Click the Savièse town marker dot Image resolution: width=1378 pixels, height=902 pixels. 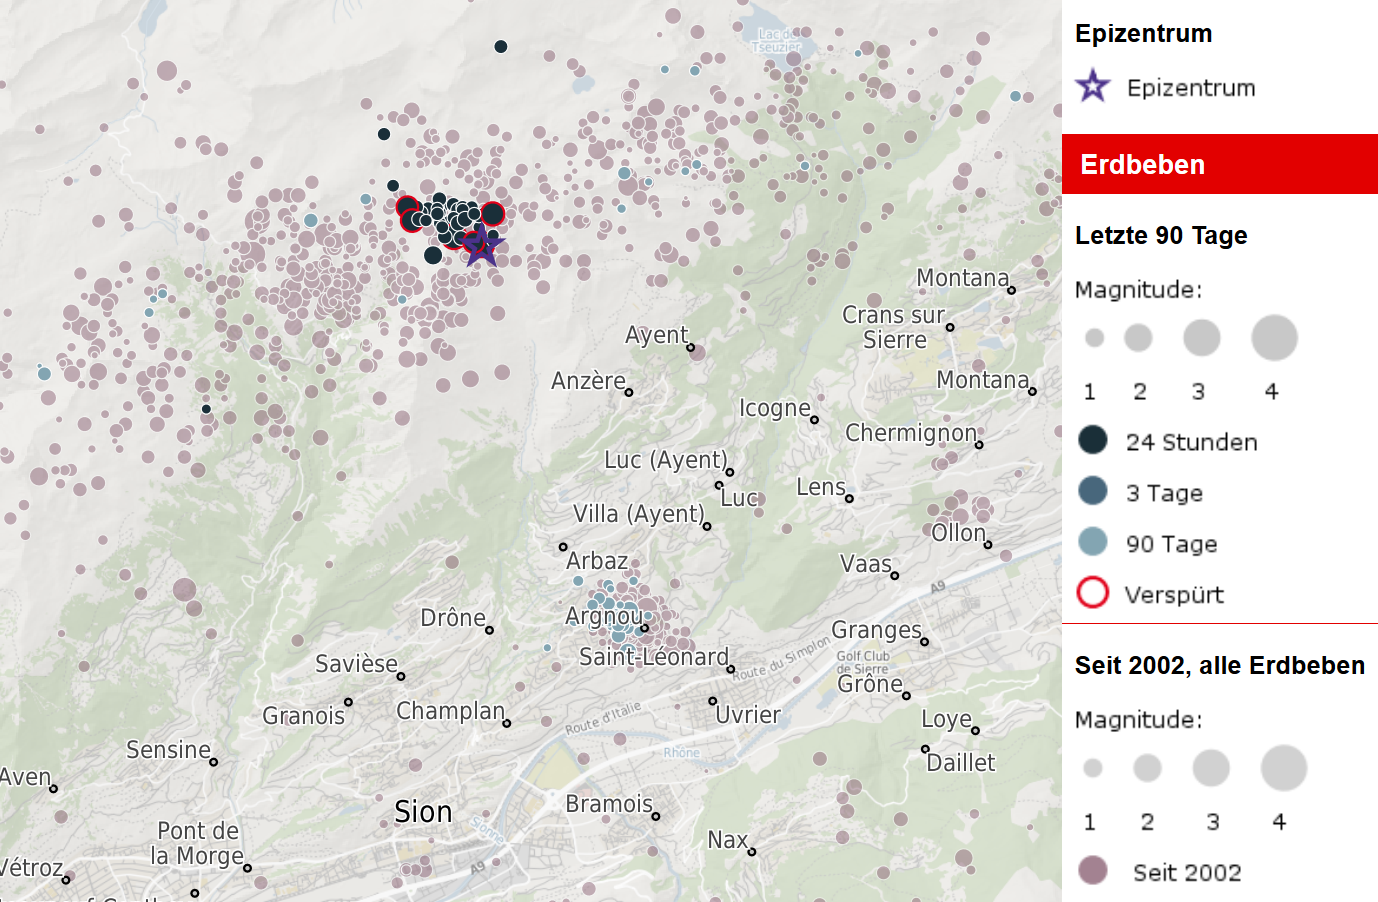click(x=401, y=676)
